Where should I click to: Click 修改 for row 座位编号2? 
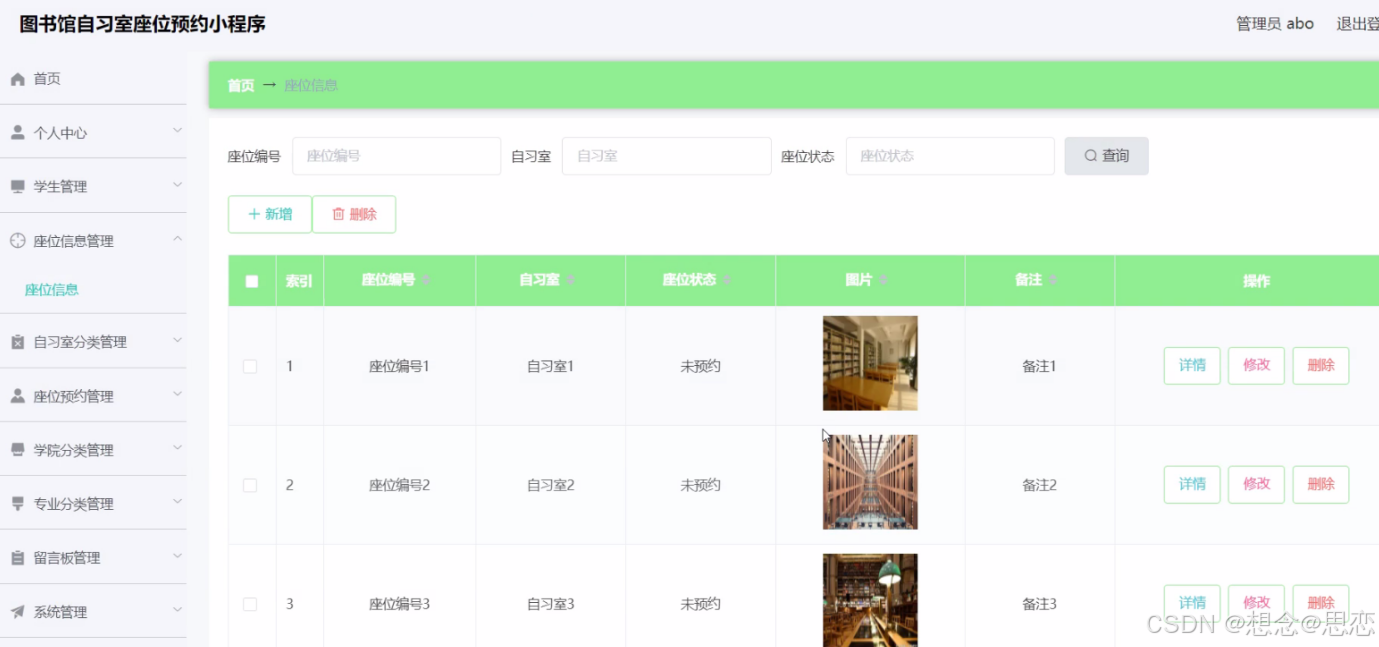(1256, 485)
